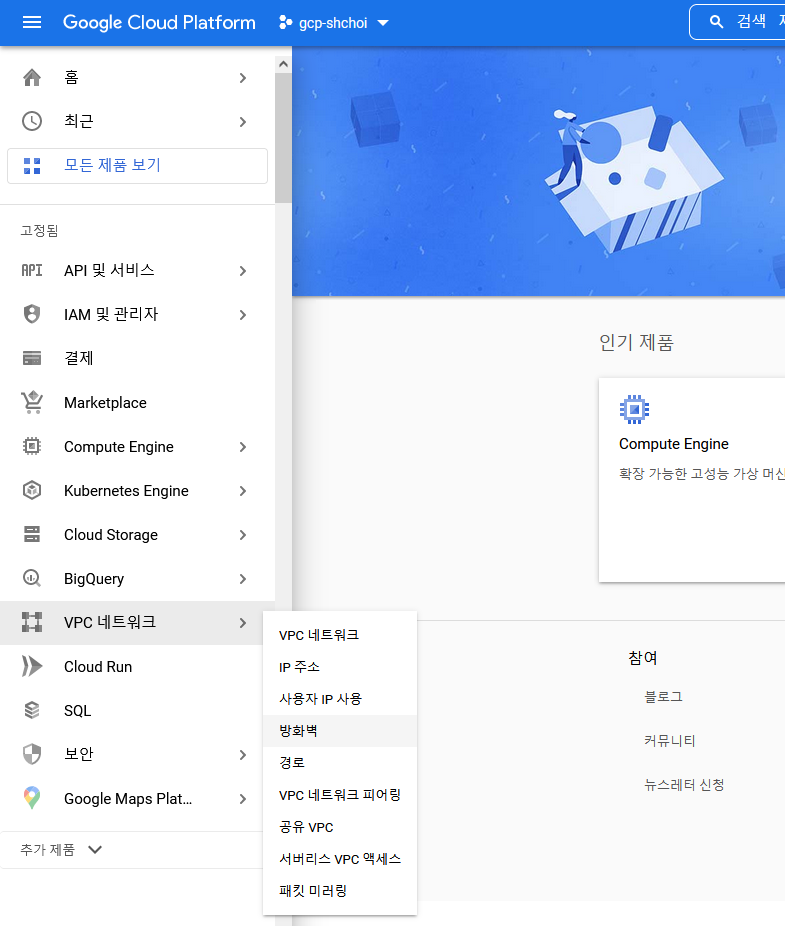Expand VPC 네트워크 sidebar row chevron

click(243, 623)
